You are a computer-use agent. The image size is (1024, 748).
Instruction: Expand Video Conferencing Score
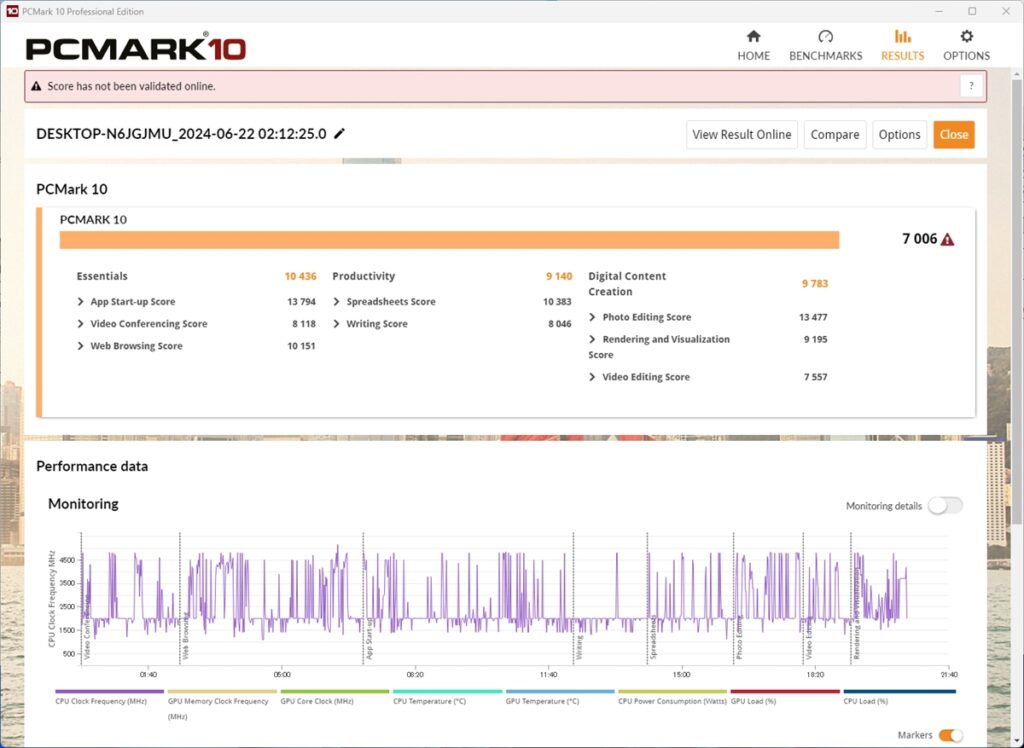click(80, 324)
